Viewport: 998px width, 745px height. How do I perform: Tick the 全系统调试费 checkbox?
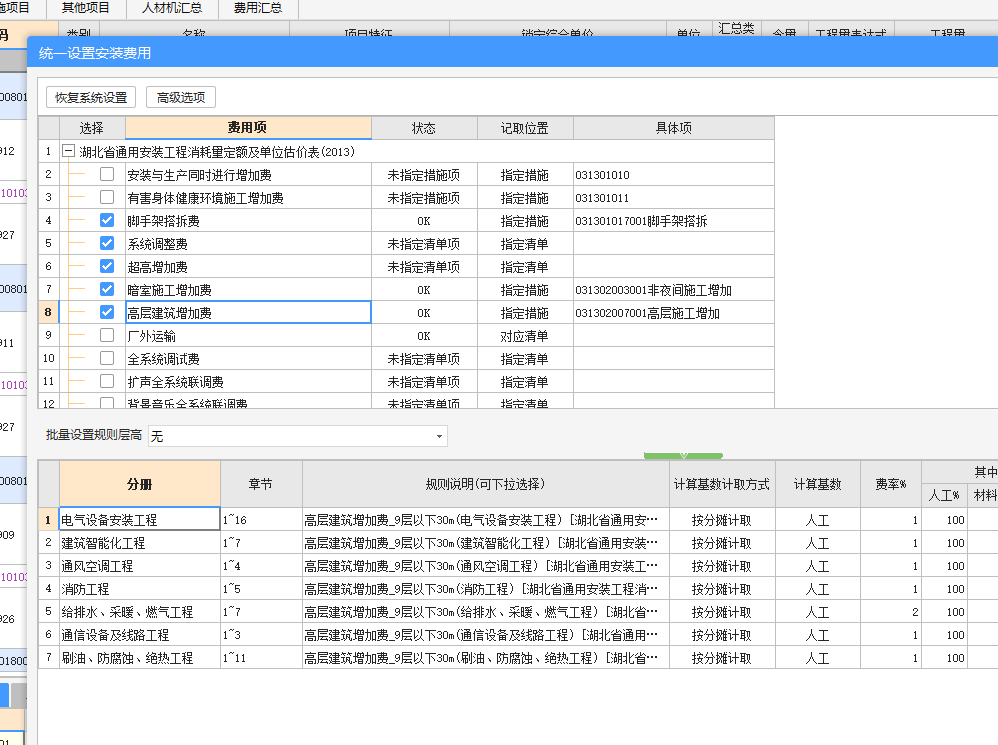[107, 358]
